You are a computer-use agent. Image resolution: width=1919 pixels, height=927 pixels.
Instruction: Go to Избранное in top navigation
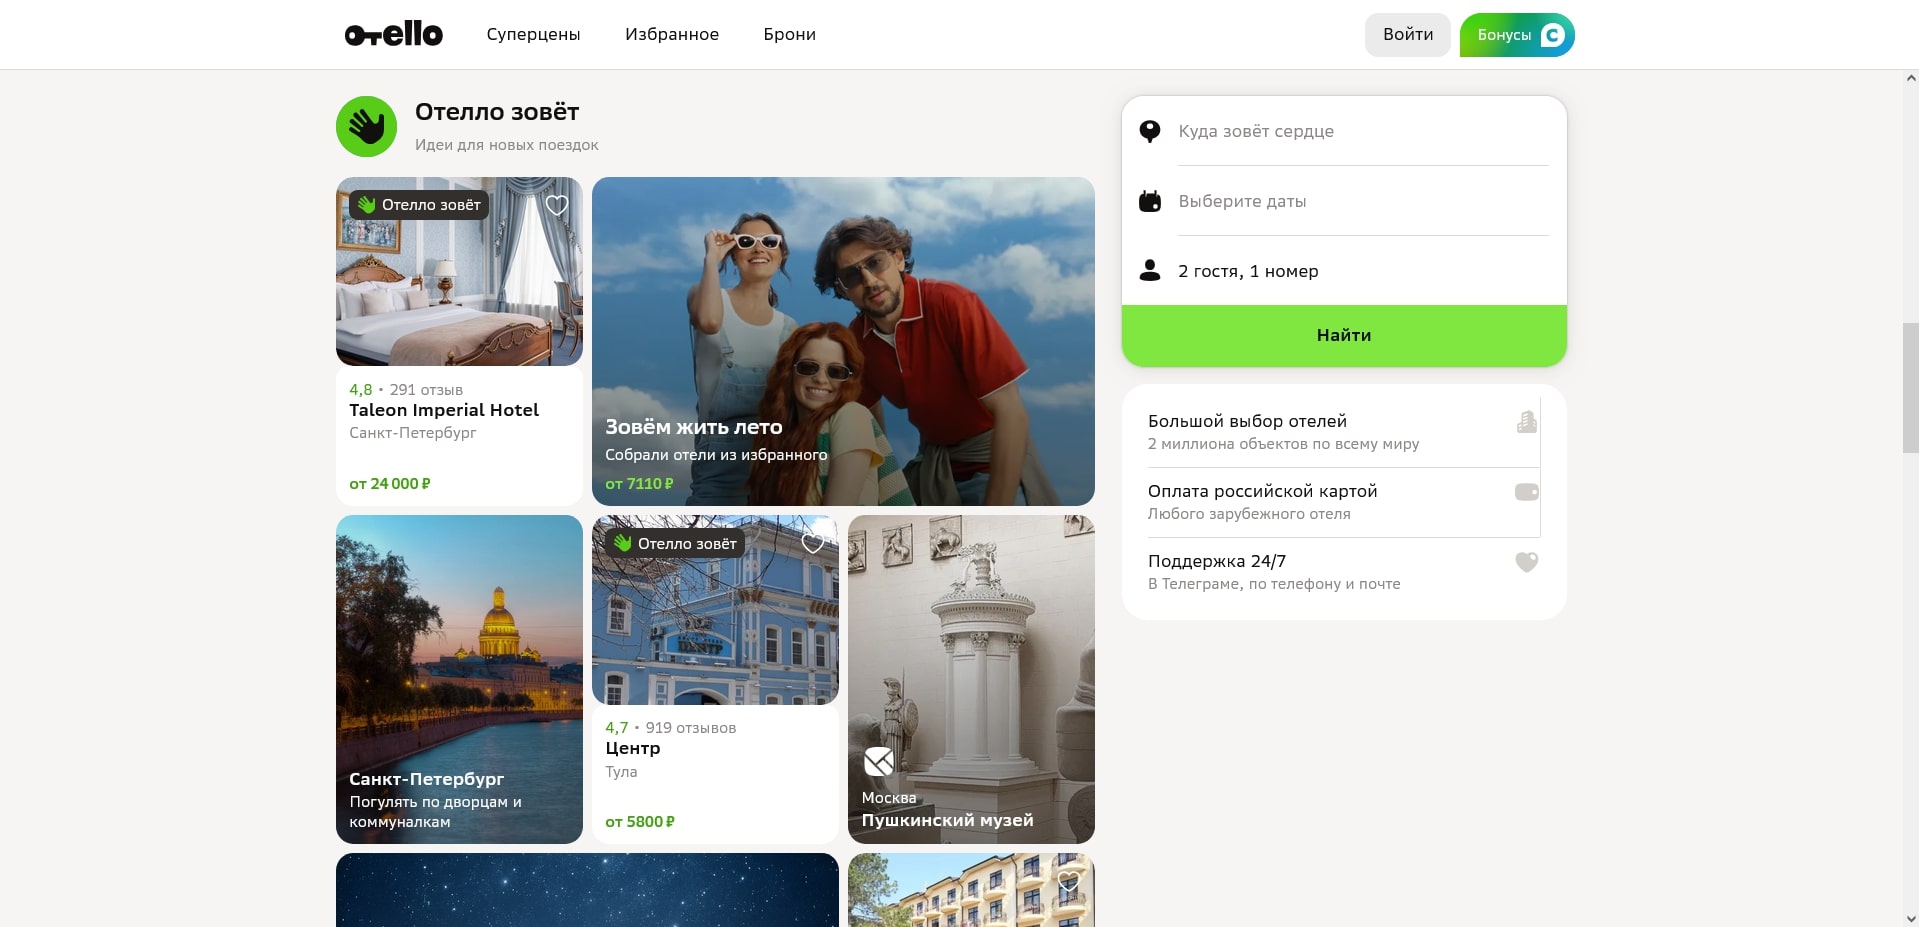[671, 34]
